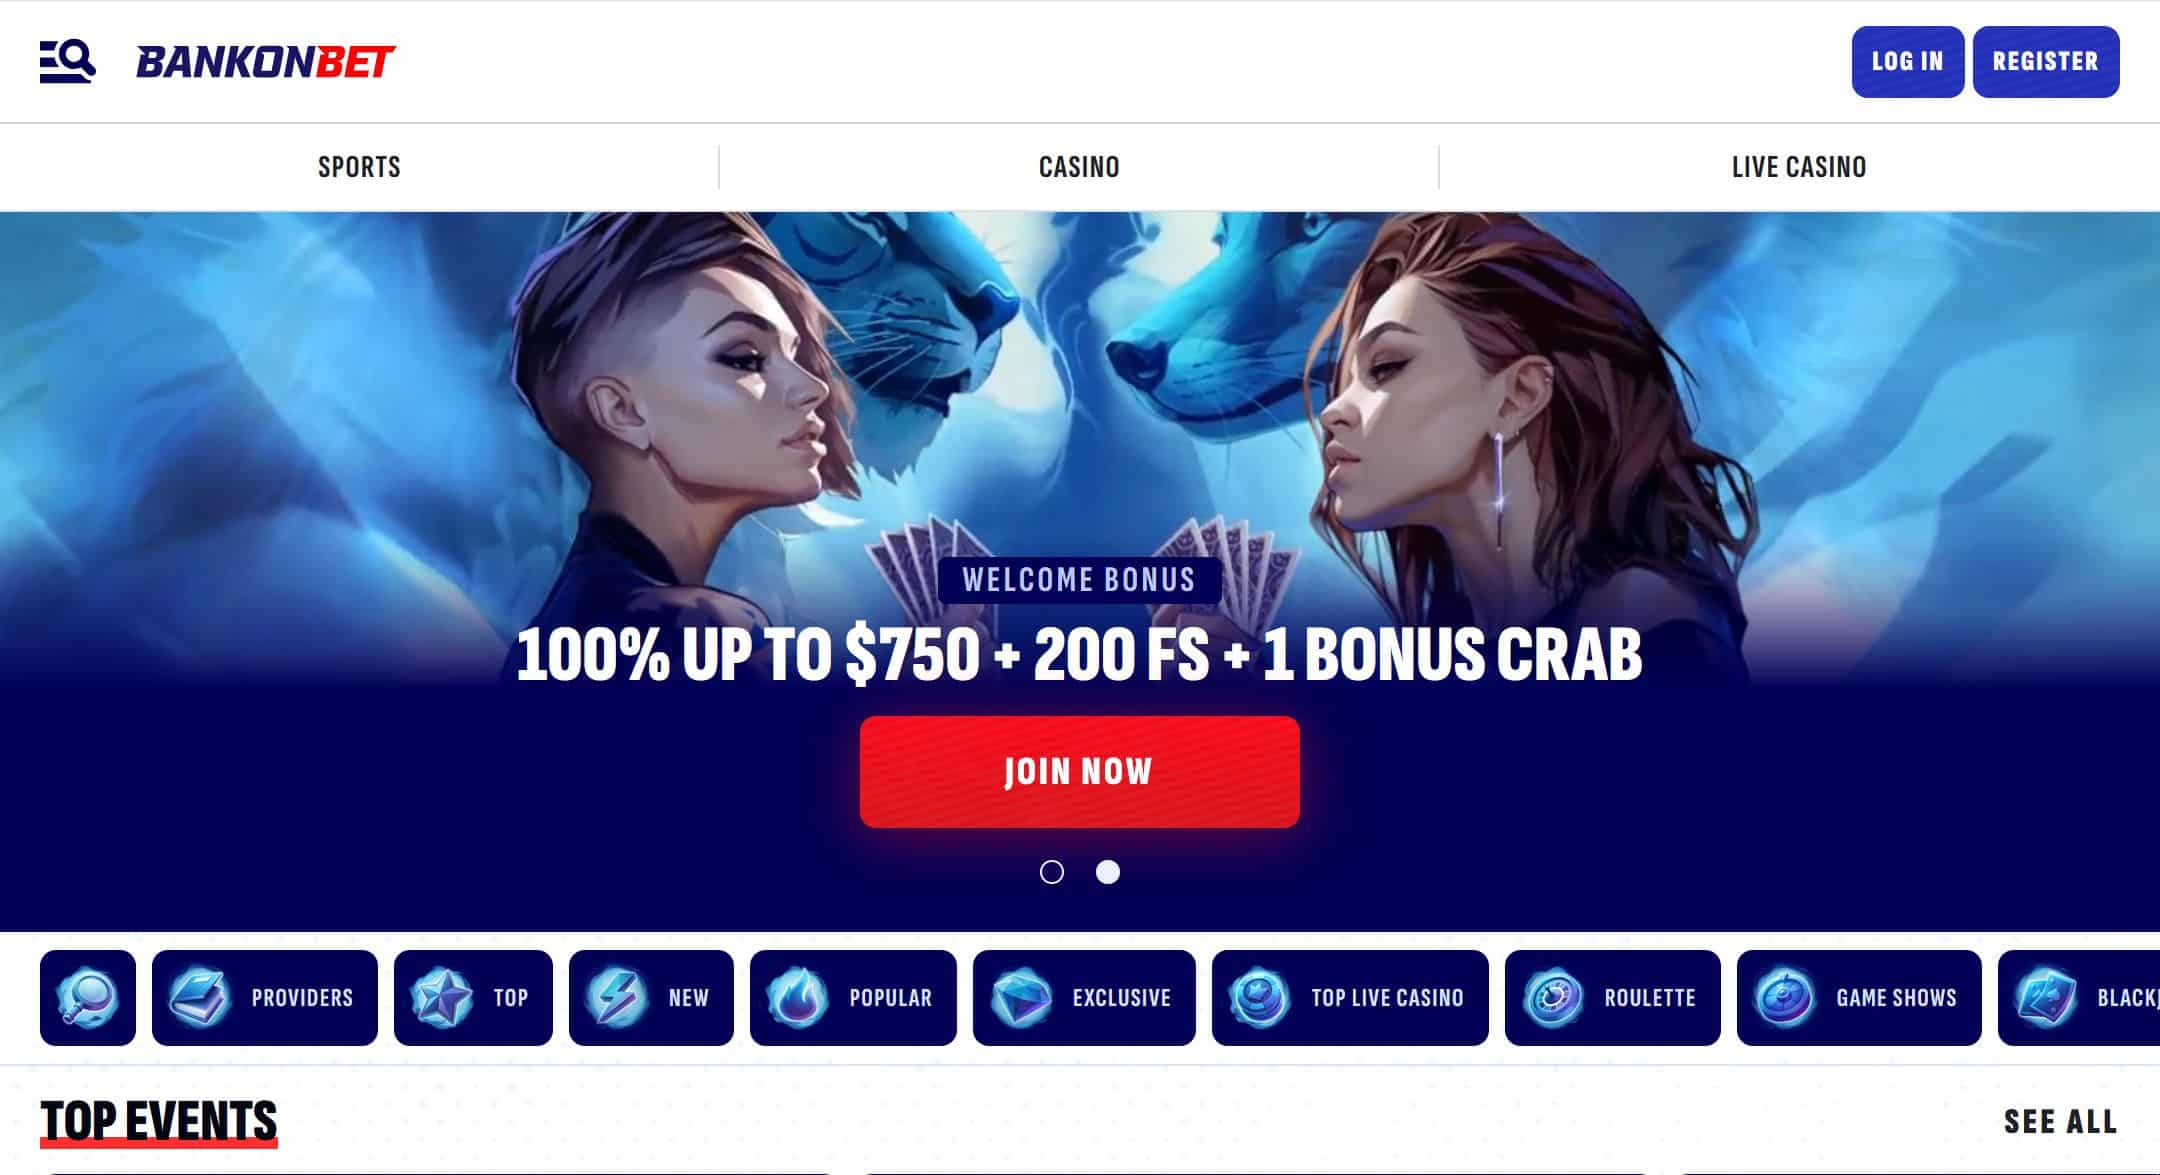2160x1175 pixels.
Task: Click the Log In button
Action: [1908, 62]
